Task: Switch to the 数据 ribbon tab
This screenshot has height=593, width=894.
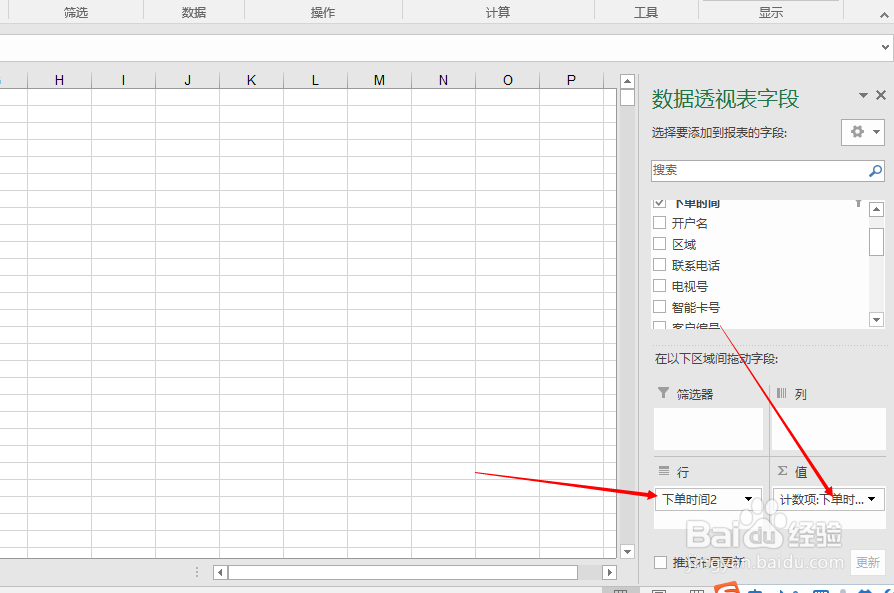Action: [194, 11]
